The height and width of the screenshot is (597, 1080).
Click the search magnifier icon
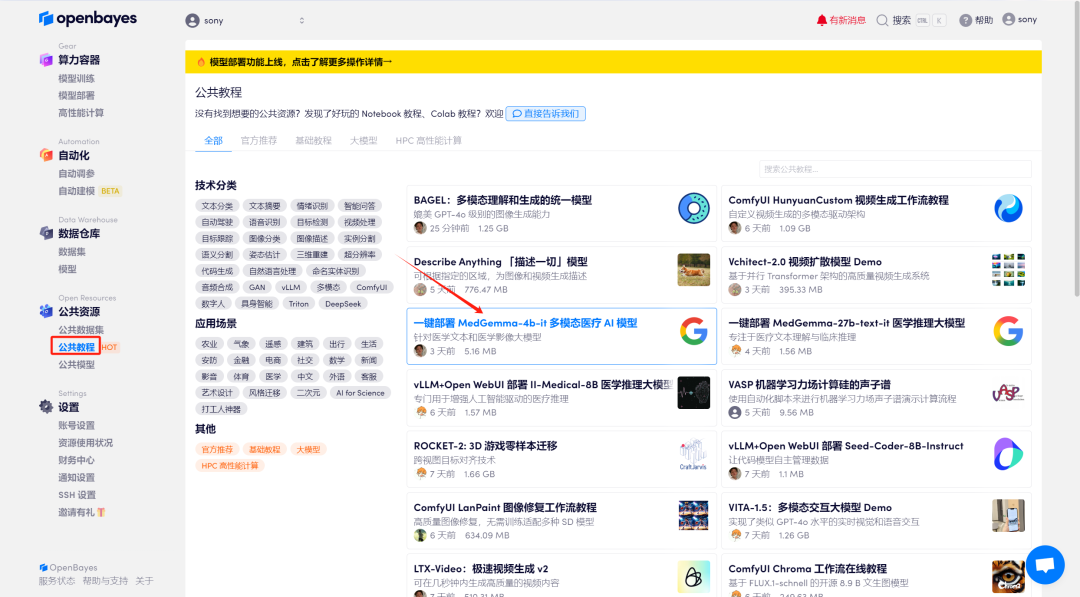[882, 20]
